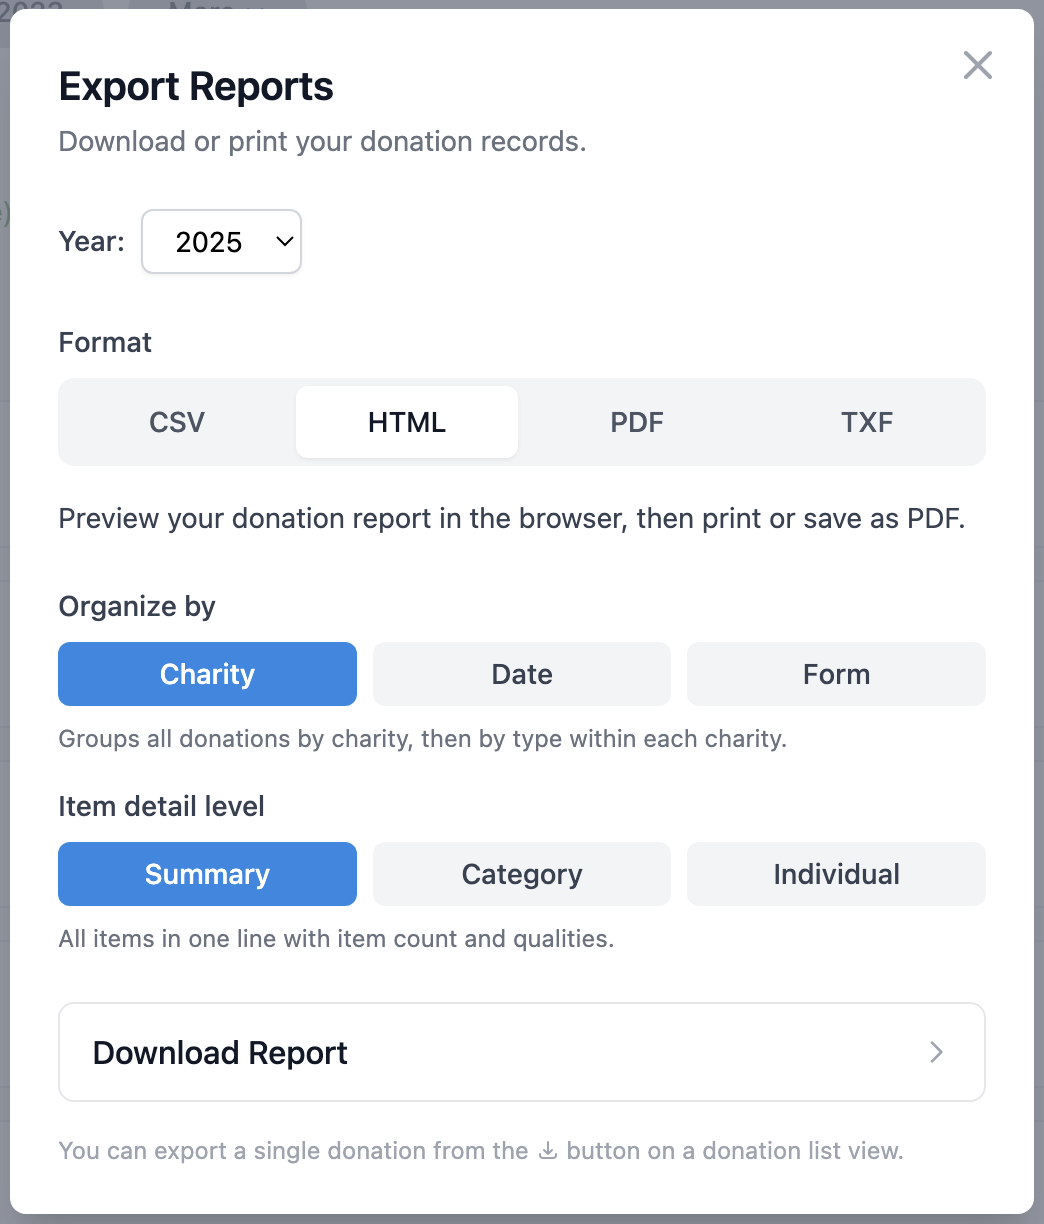Organize donations by Date
This screenshot has height=1224, width=1044.
pyautogui.click(x=521, y=674)
